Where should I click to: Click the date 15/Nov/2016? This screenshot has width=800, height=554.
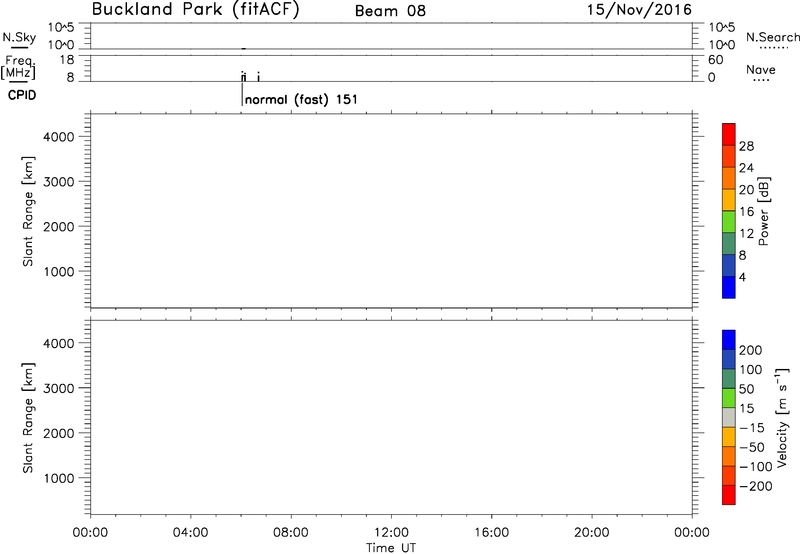pos(639,10)
